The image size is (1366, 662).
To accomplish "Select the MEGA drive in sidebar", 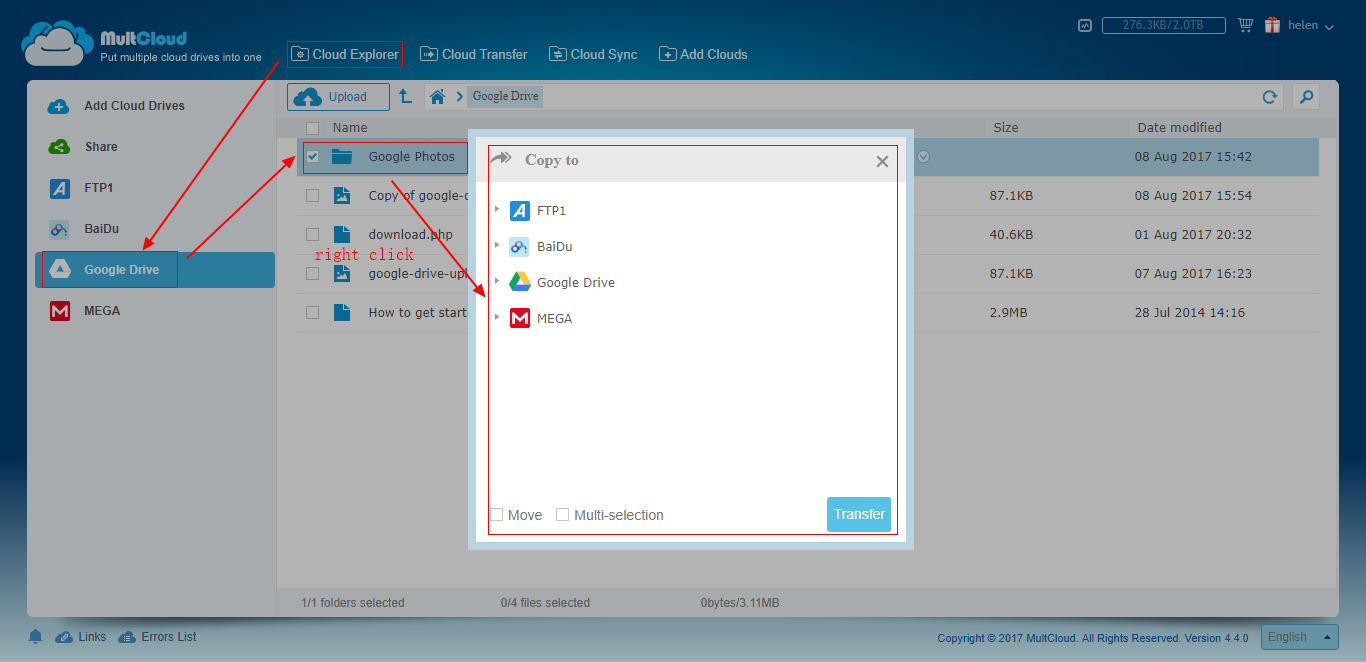I will (x=102, y=311).
